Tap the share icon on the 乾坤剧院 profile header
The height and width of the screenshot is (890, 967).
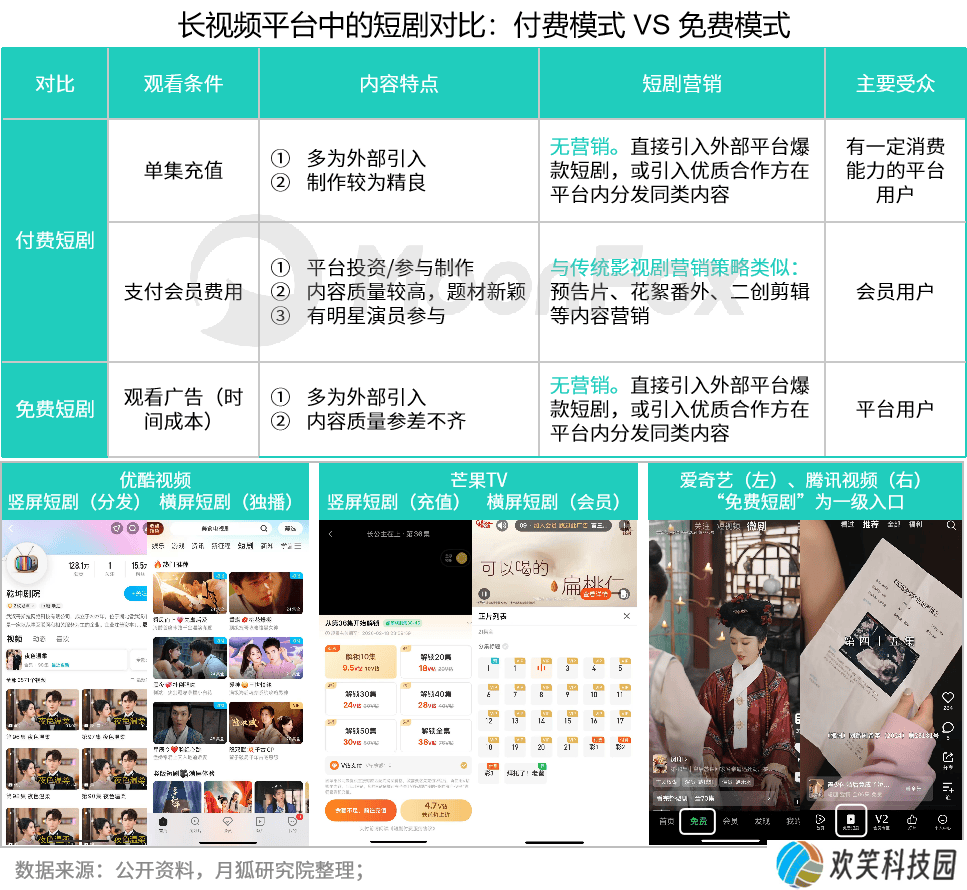point(117,529)
